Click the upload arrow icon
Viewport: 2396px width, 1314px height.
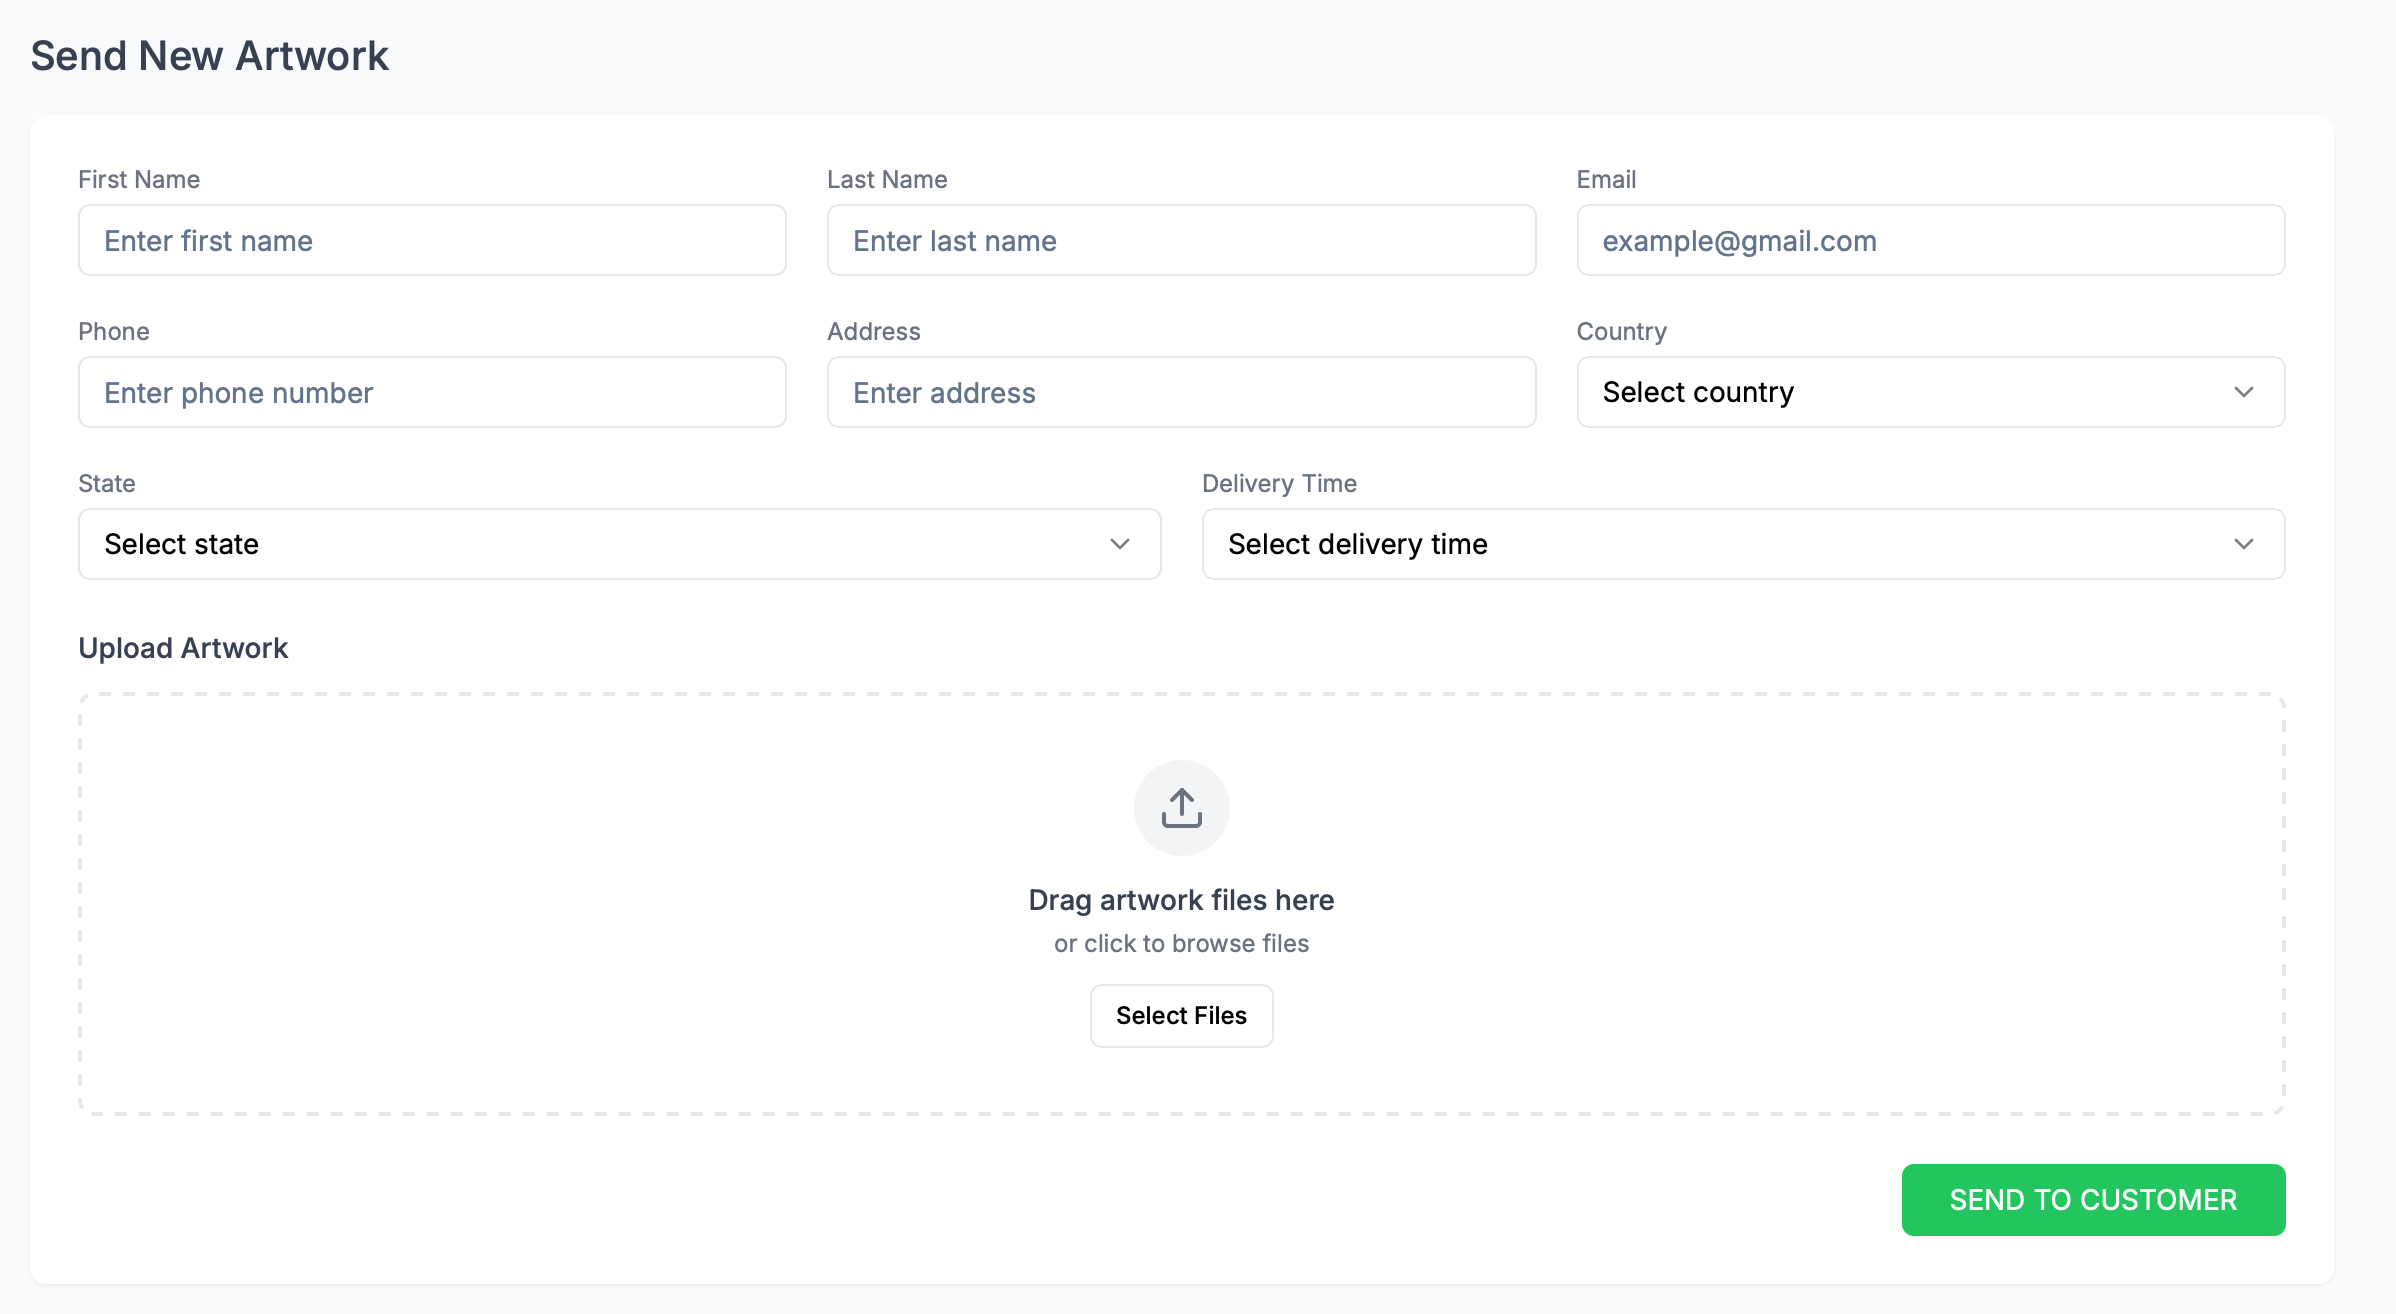tap(1181, 808)
